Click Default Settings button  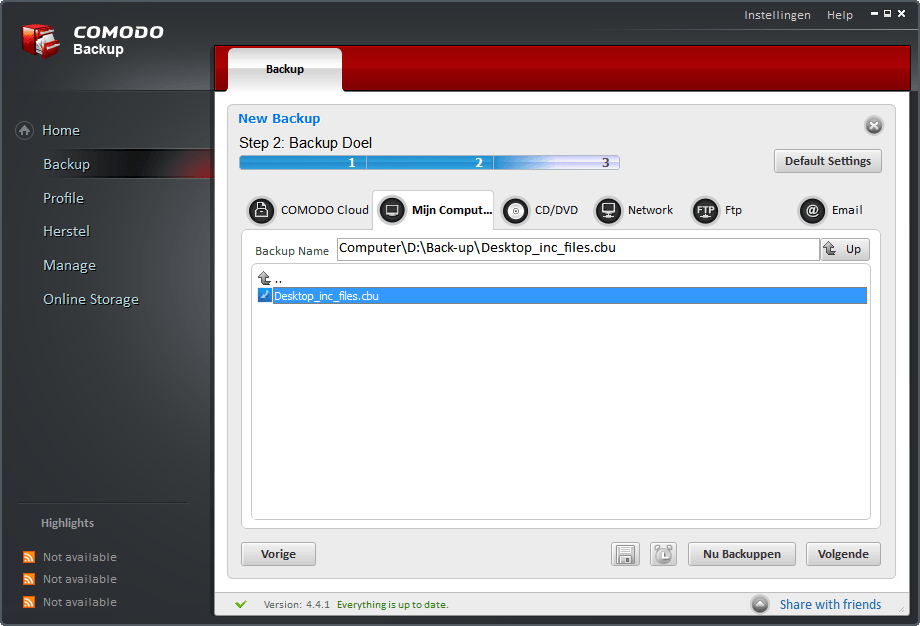tap(828, 161)
